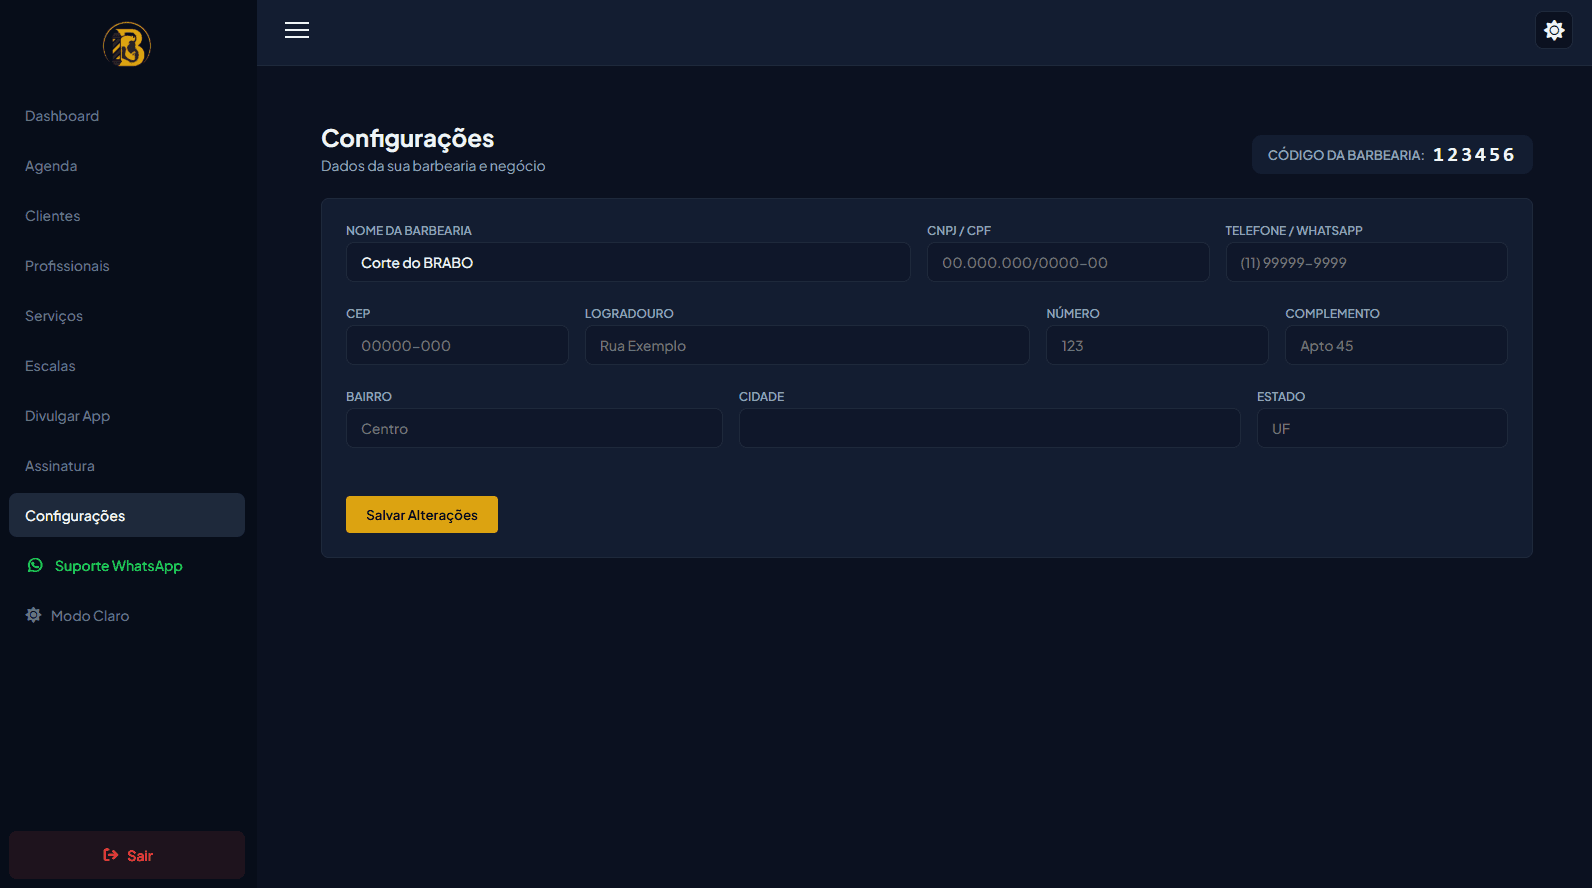
Task: Open the Dashboard menu item
Action: pyautogui.click(x=127, y=116)
